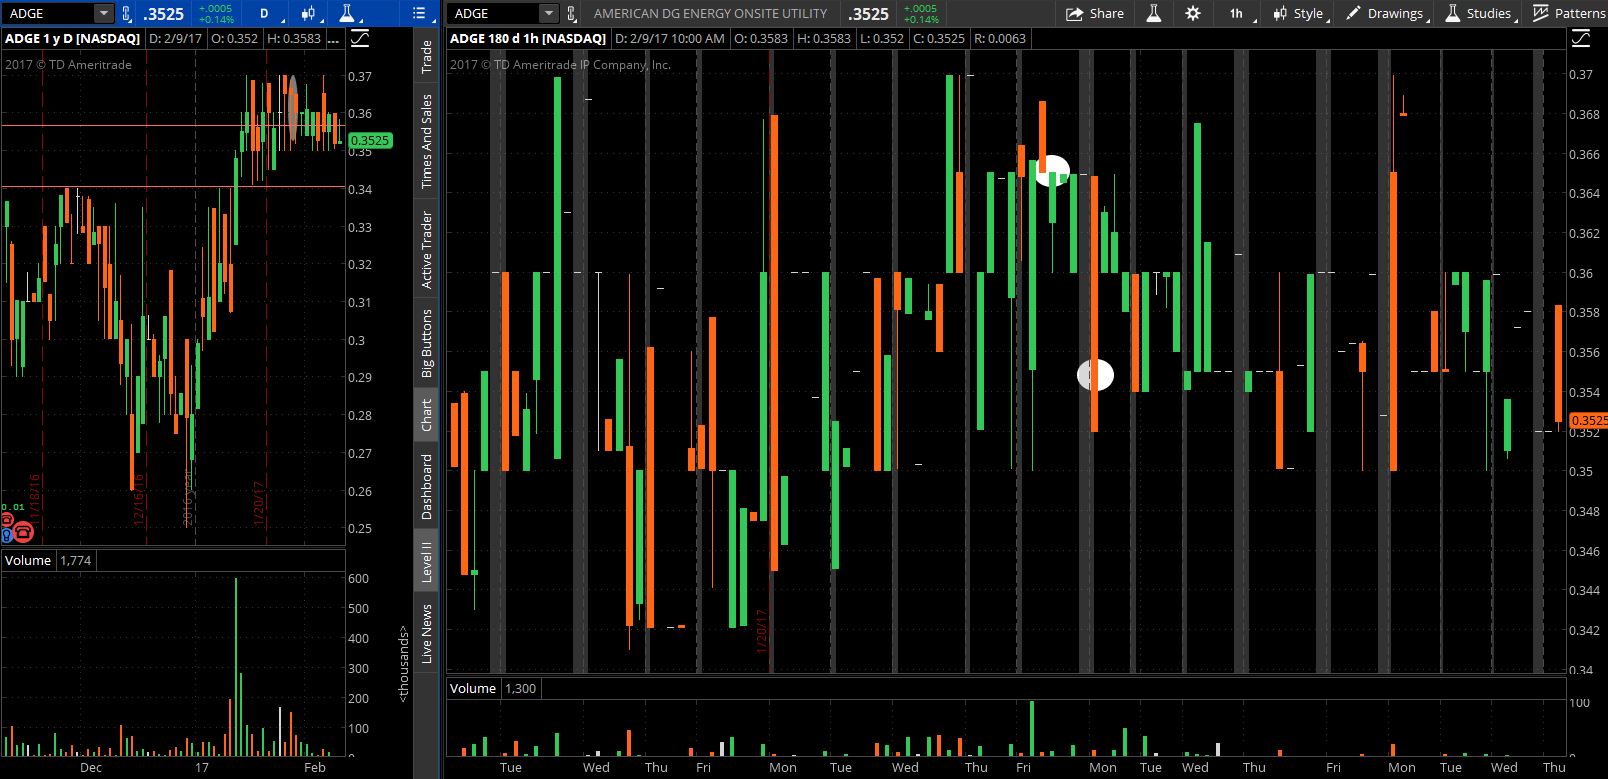Open the Active Trader side tab
Screen dimensions: 1608x779
(x=426, y=250)
